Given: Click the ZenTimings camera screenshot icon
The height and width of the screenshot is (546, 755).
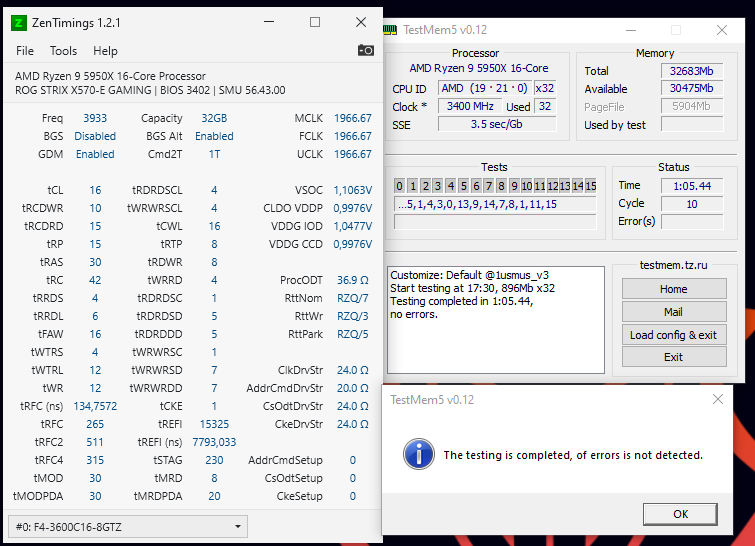Looking at the screenshot, I should point(365,50).
